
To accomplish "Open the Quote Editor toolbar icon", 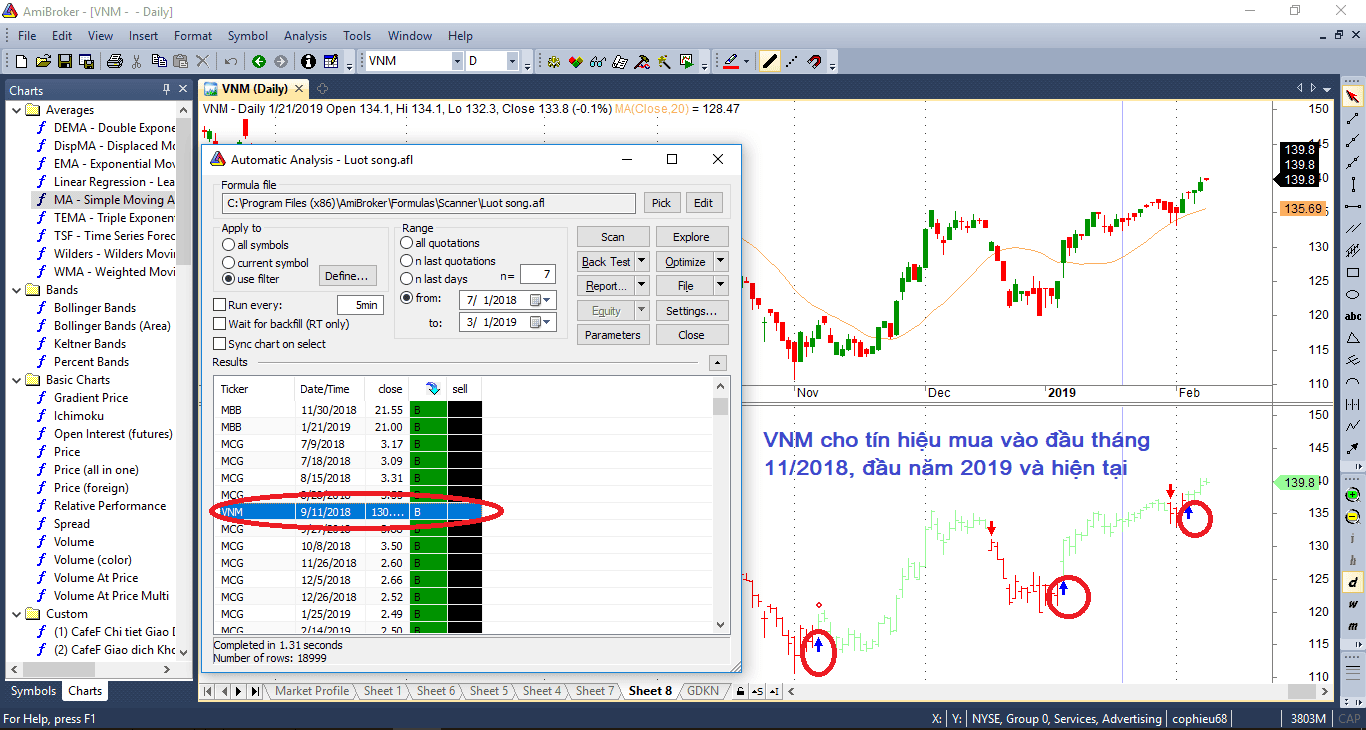I will tap(331, 61).
